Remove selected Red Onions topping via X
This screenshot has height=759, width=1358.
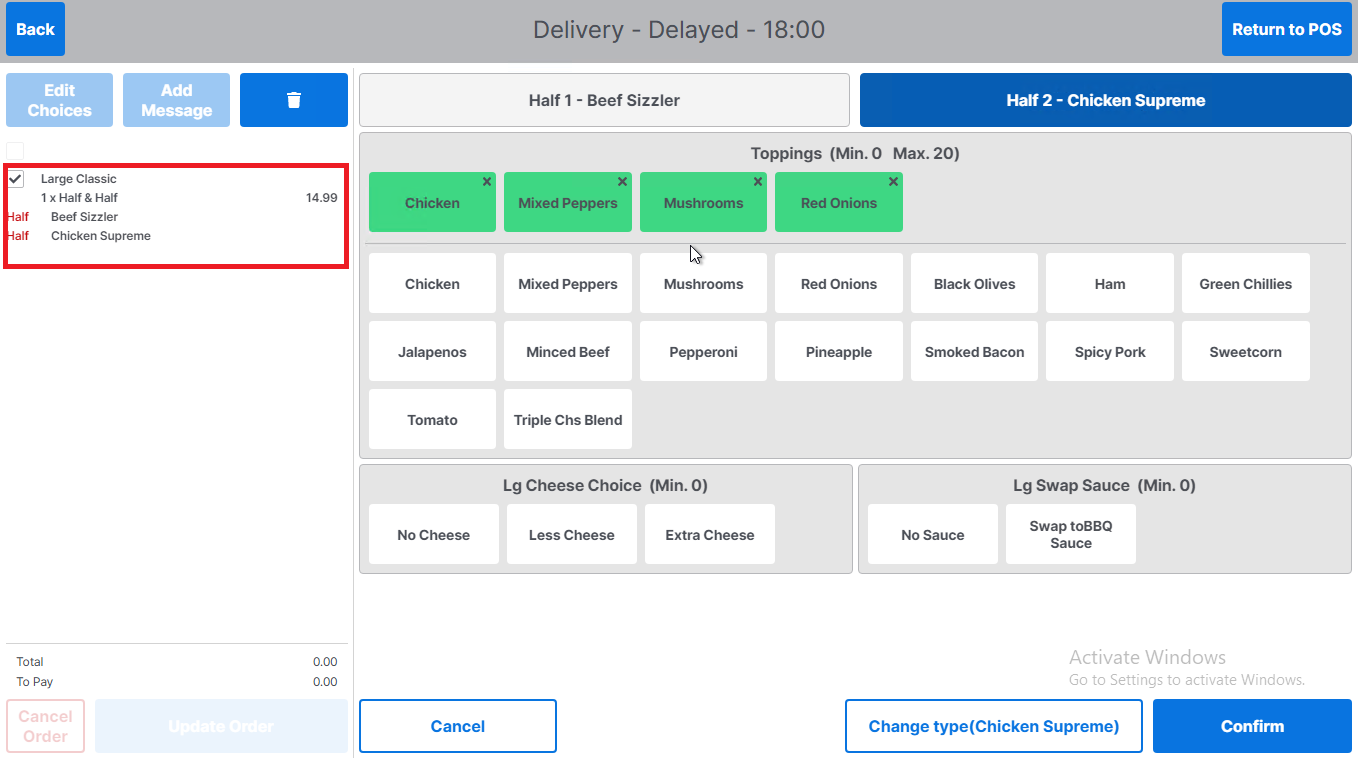(893, 182)
